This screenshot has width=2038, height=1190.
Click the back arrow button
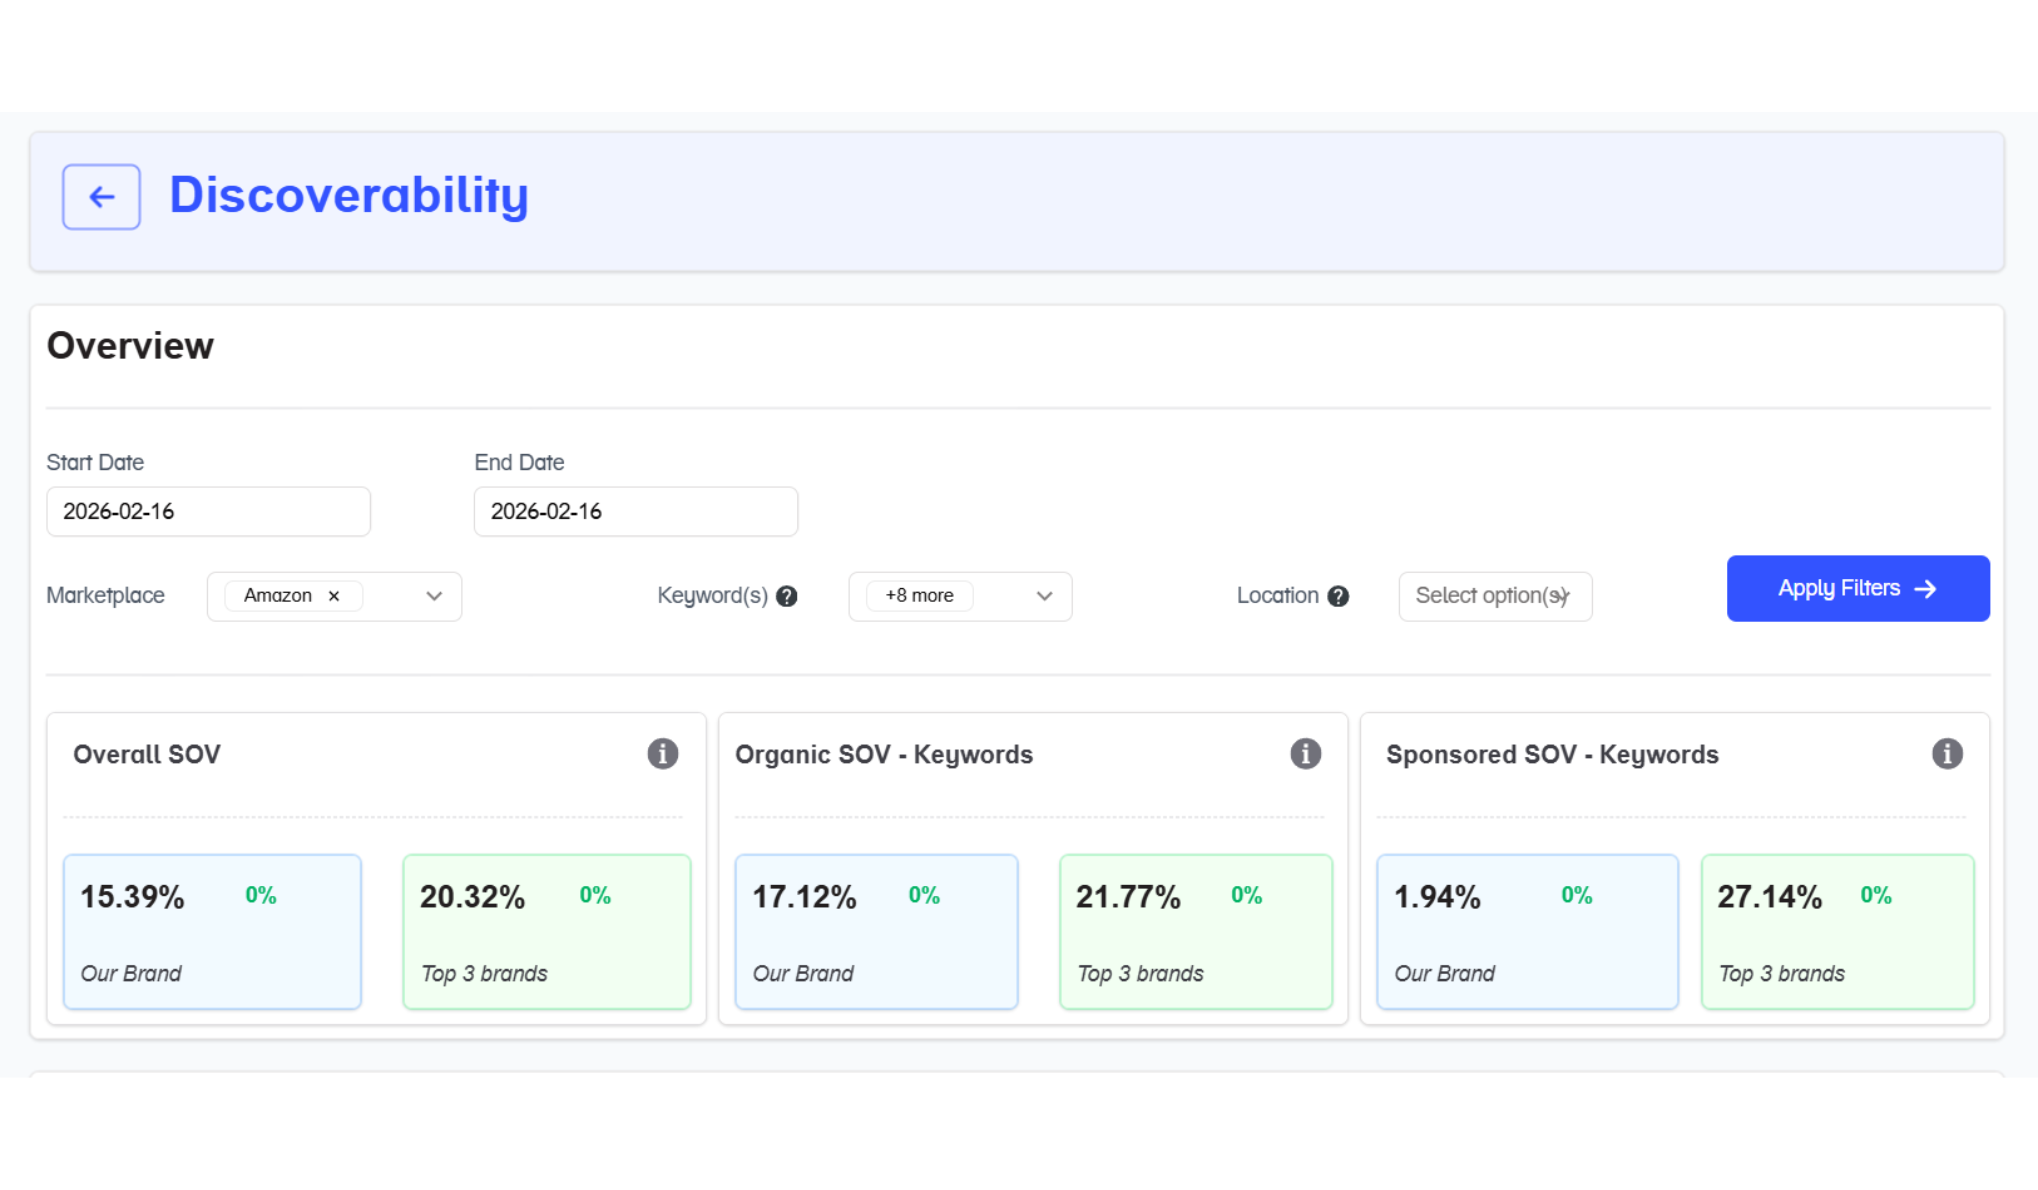coord(101,197)
